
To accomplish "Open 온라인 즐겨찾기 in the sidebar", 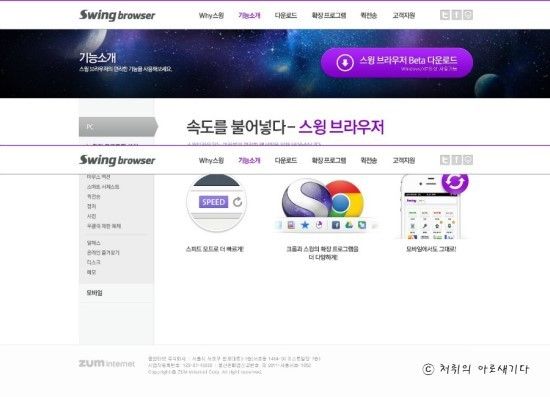I will click(103, 253).
